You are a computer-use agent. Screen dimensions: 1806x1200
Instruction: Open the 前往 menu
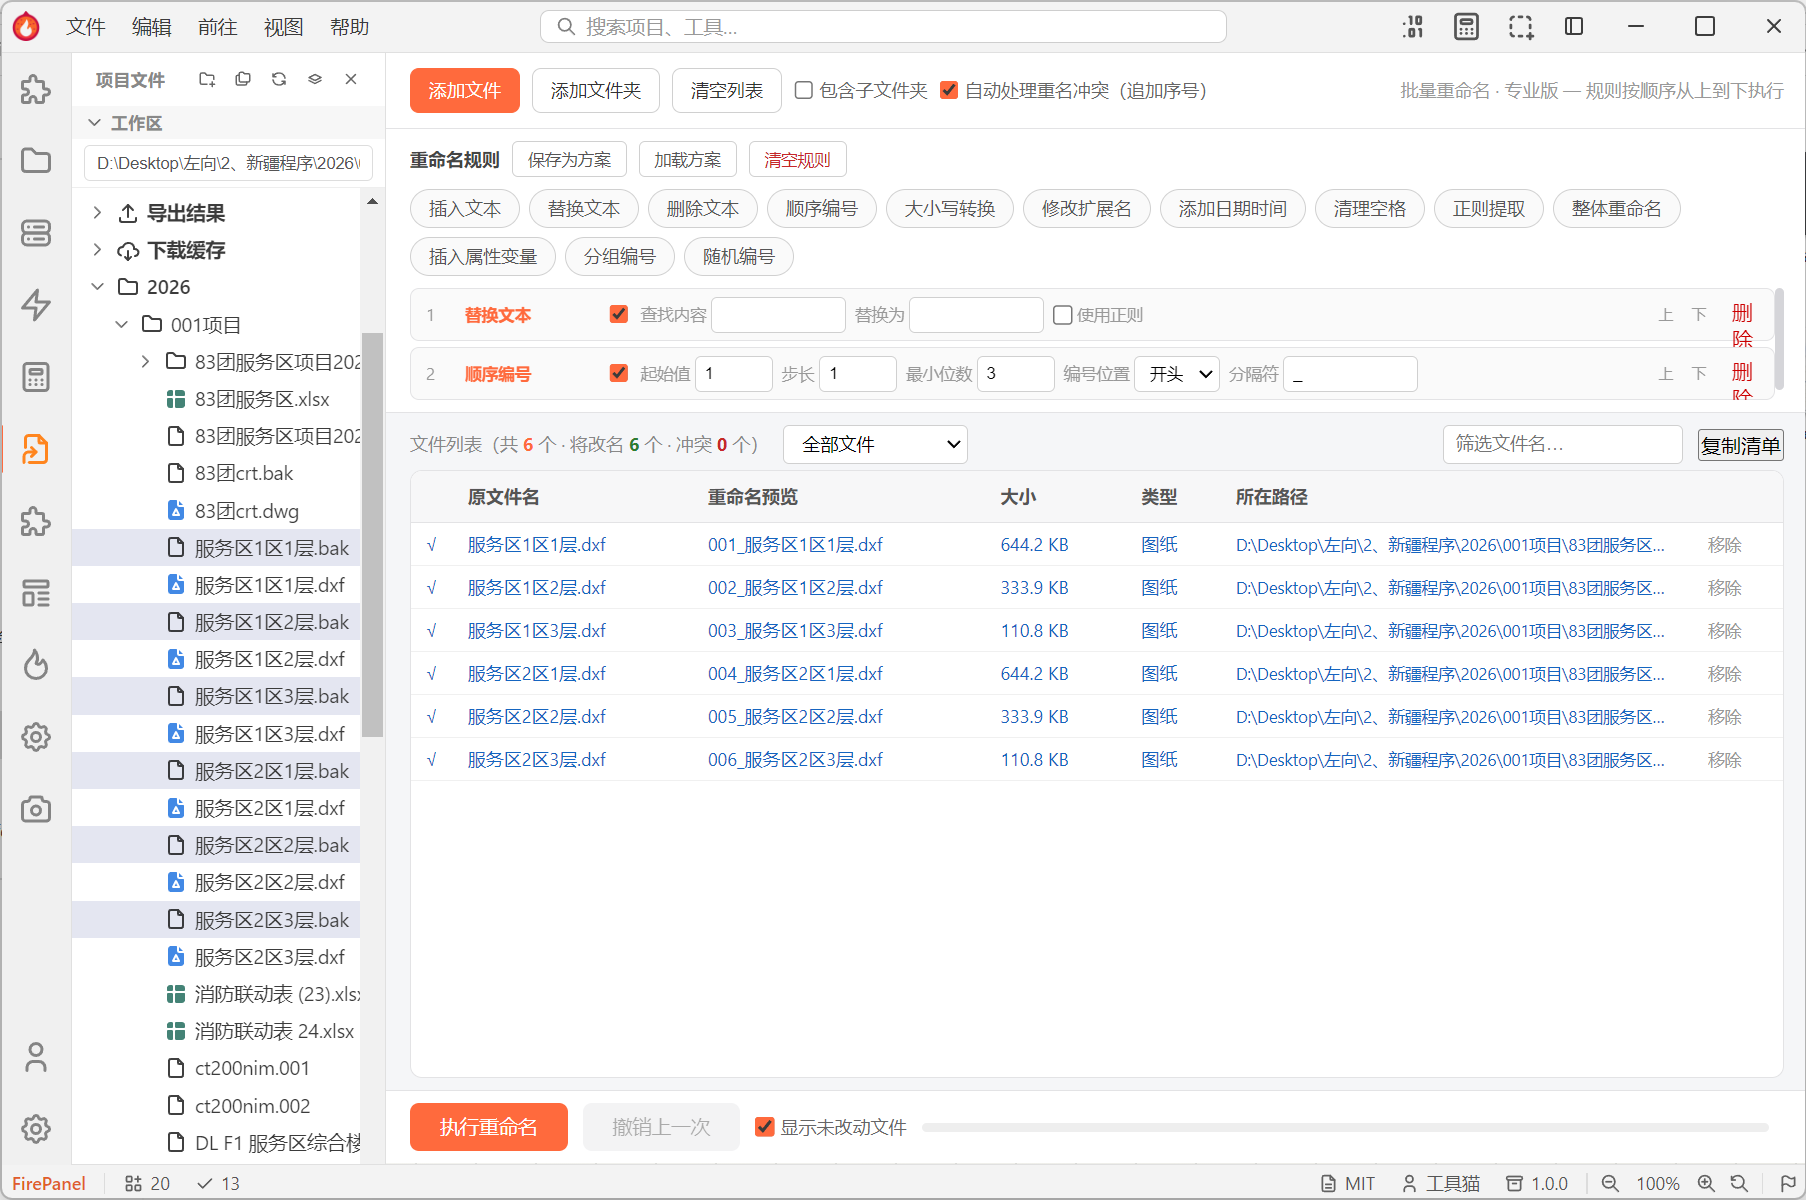[218, 27]
